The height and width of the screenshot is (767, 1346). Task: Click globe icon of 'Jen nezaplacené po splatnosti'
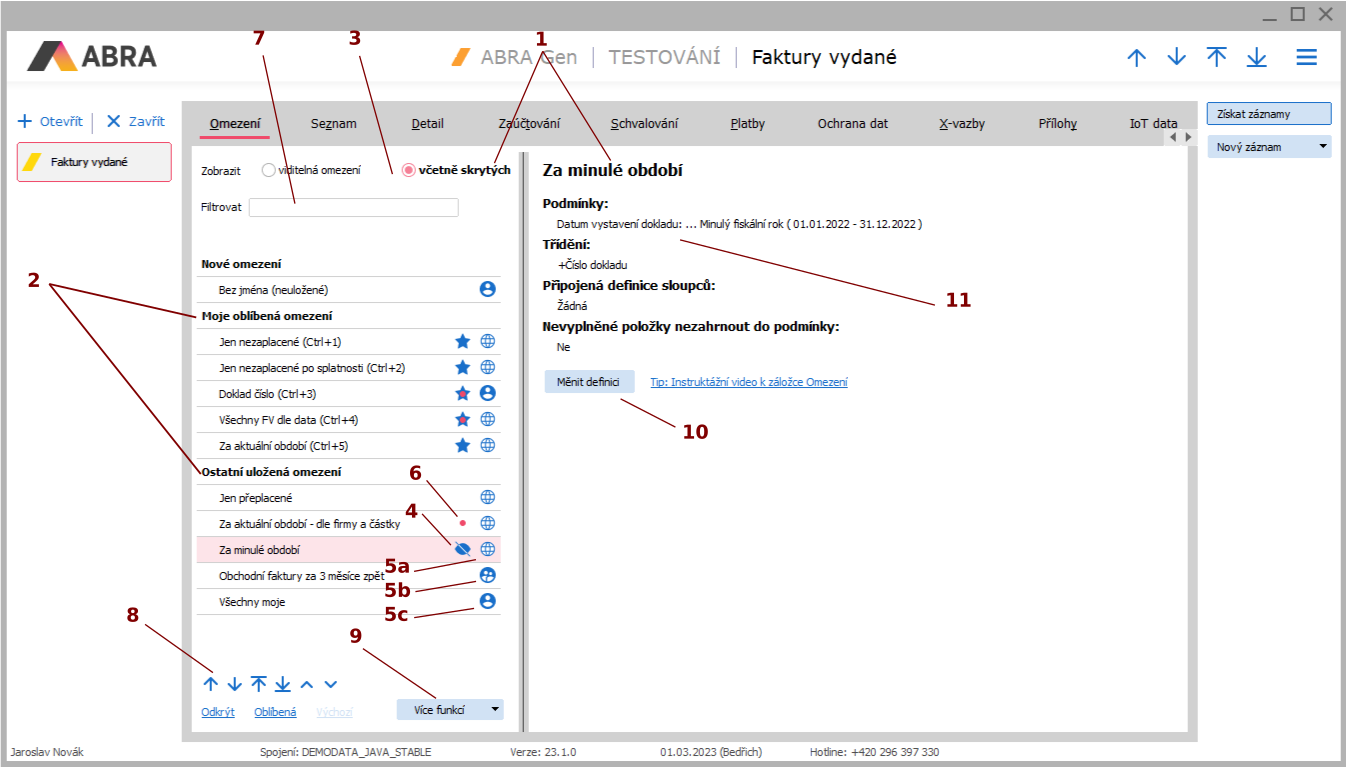coord(488,367)
